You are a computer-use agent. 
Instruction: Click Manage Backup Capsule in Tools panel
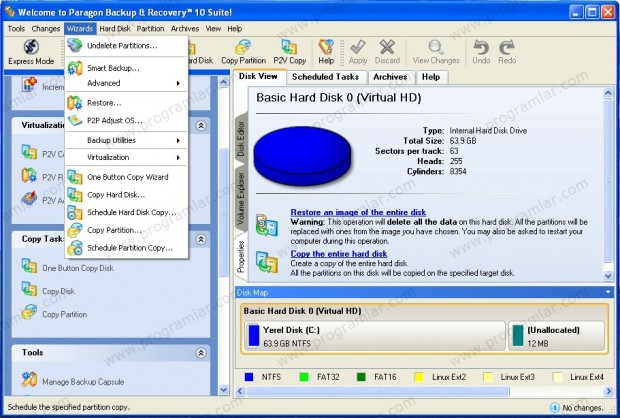[x=83, y=382]
